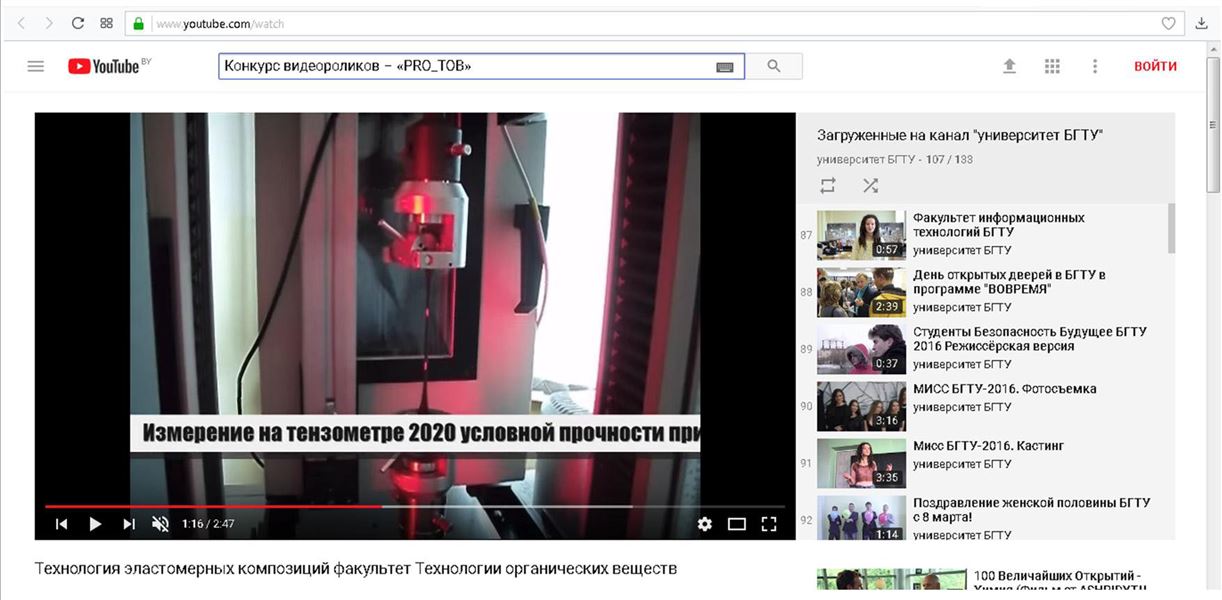Toggle playlist loop repeat
The width and height of the screenshot is (1222, 600).
828,185
